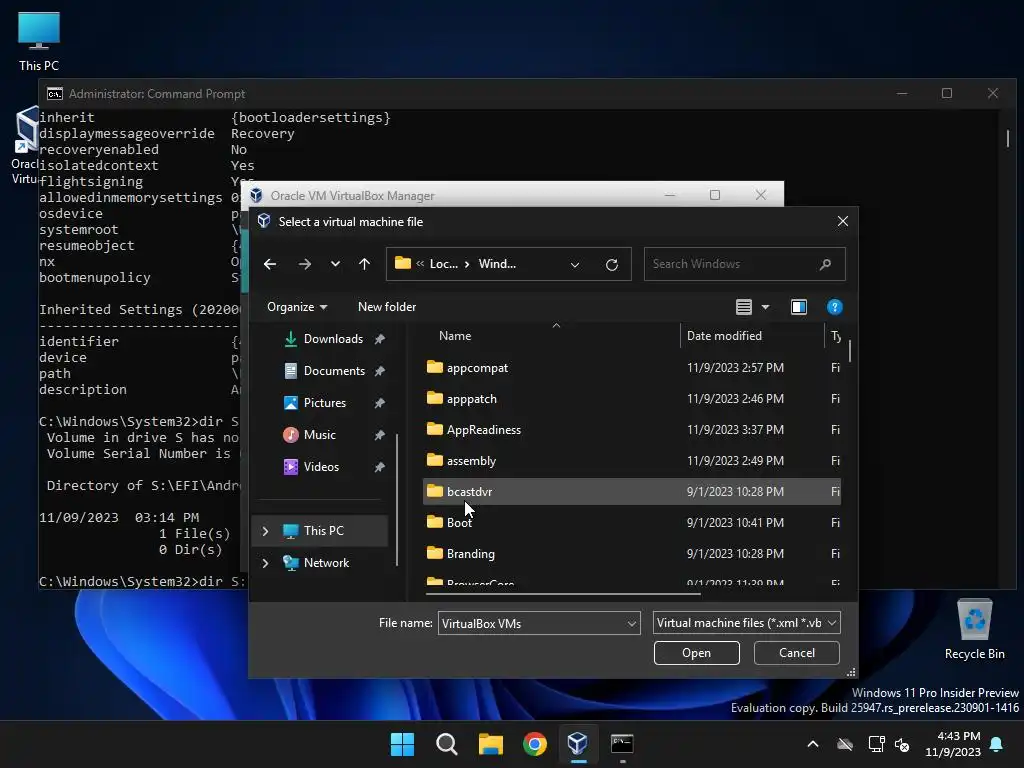
Task: Click the Search Windows field
Action: [744, 264]
